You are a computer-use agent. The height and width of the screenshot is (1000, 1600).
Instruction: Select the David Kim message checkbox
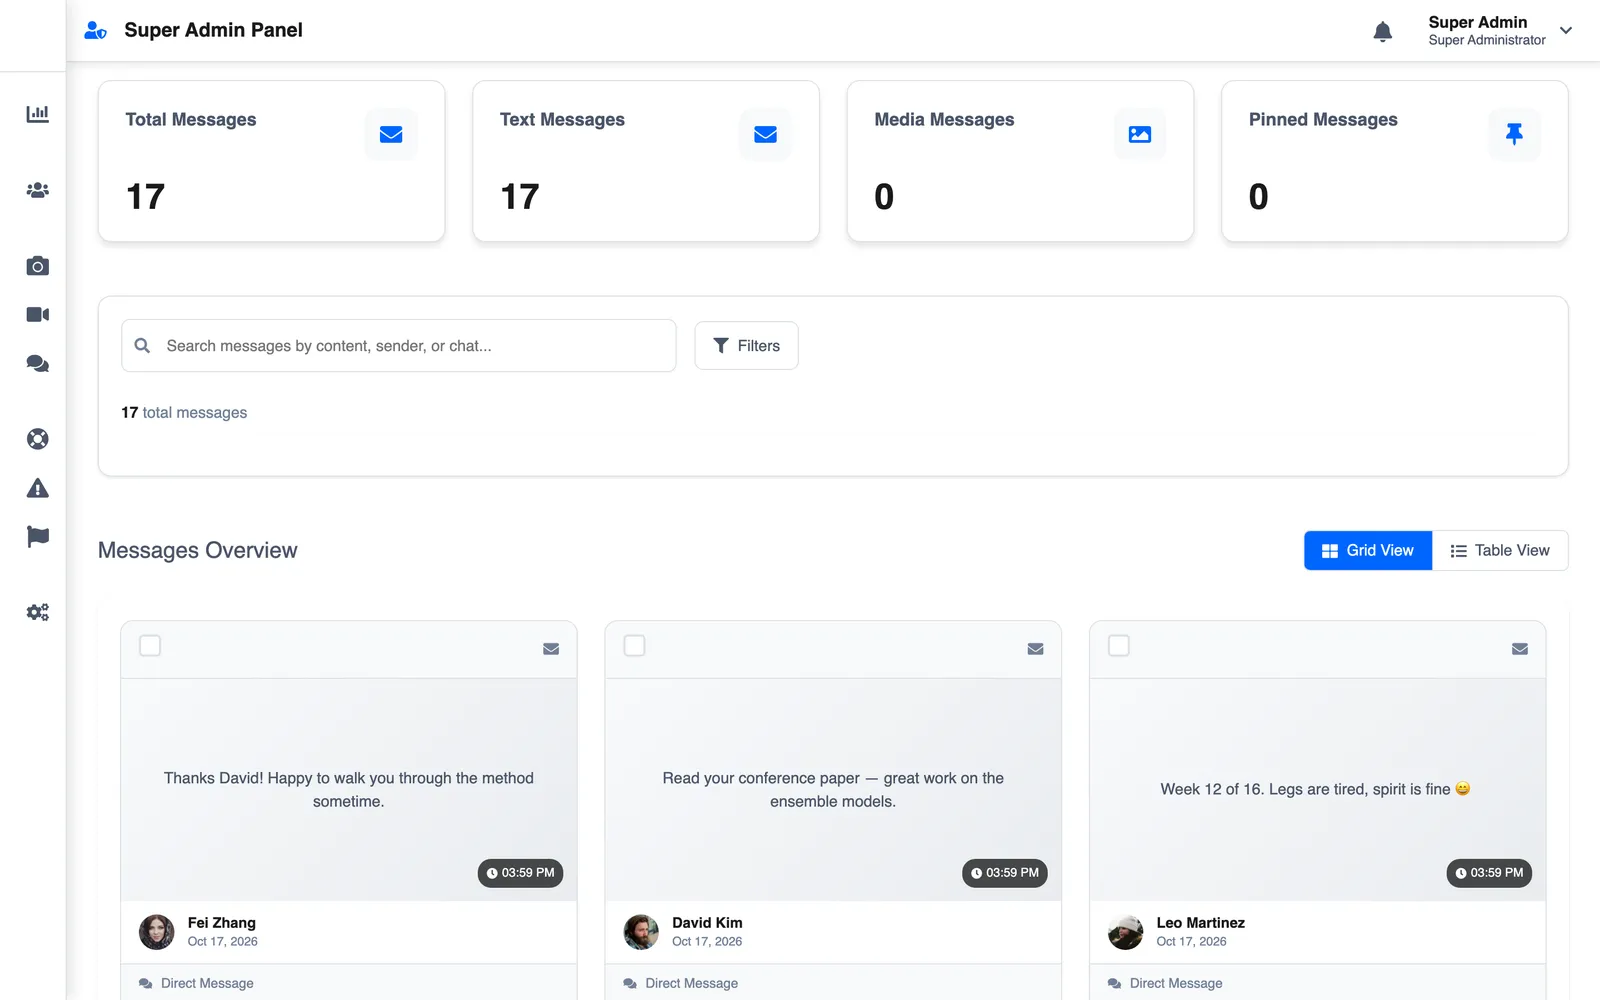click(634, 646)
